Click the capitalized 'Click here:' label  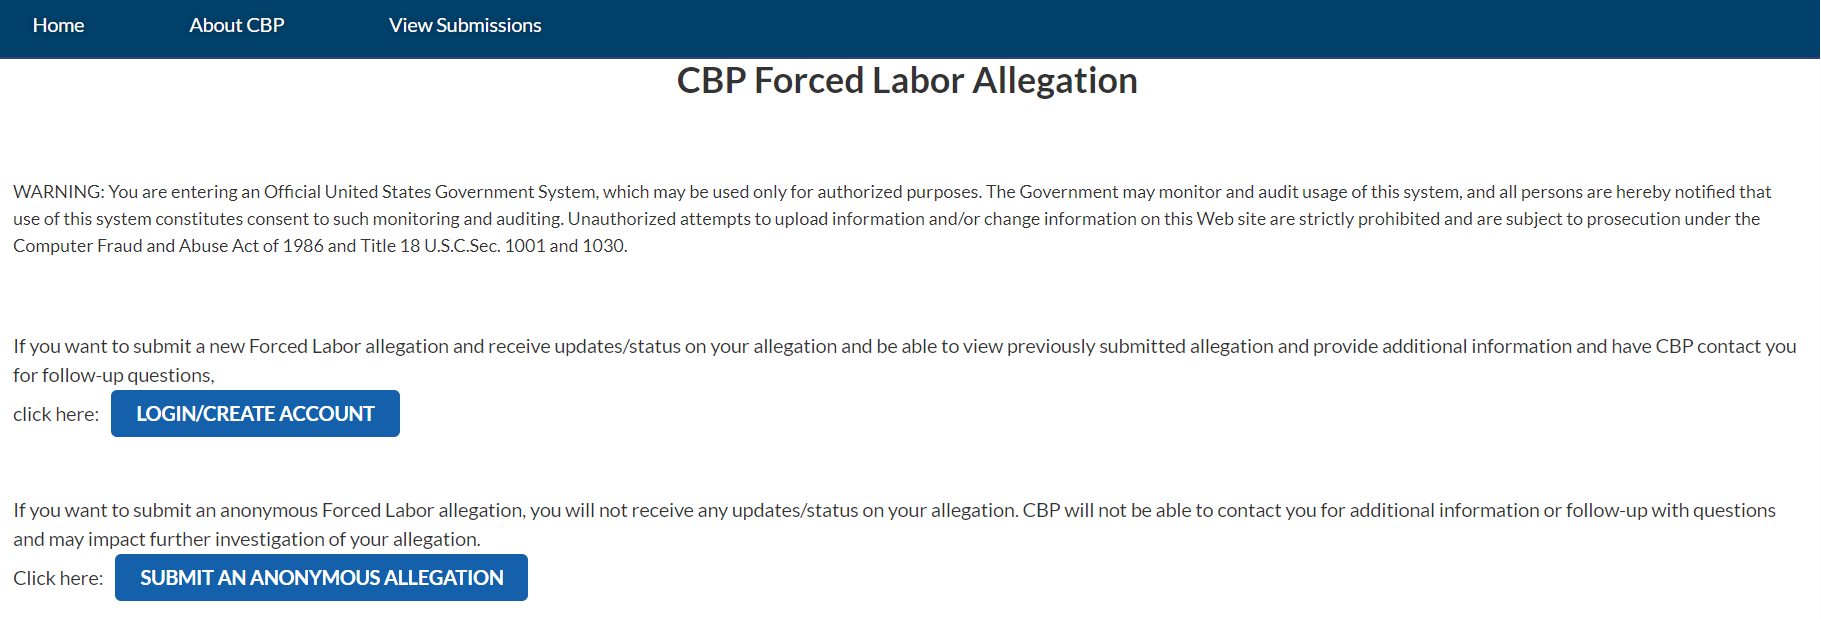[x=58, y=579]
